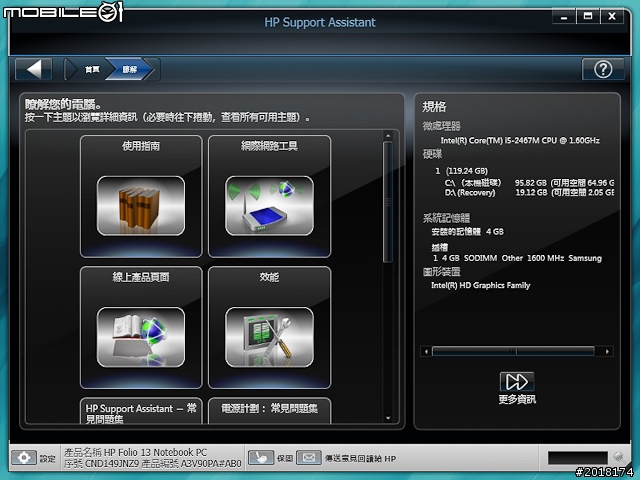640x480 pixels.
Task: Close the HP Support Assistant window
Action: tap(611, 17)
